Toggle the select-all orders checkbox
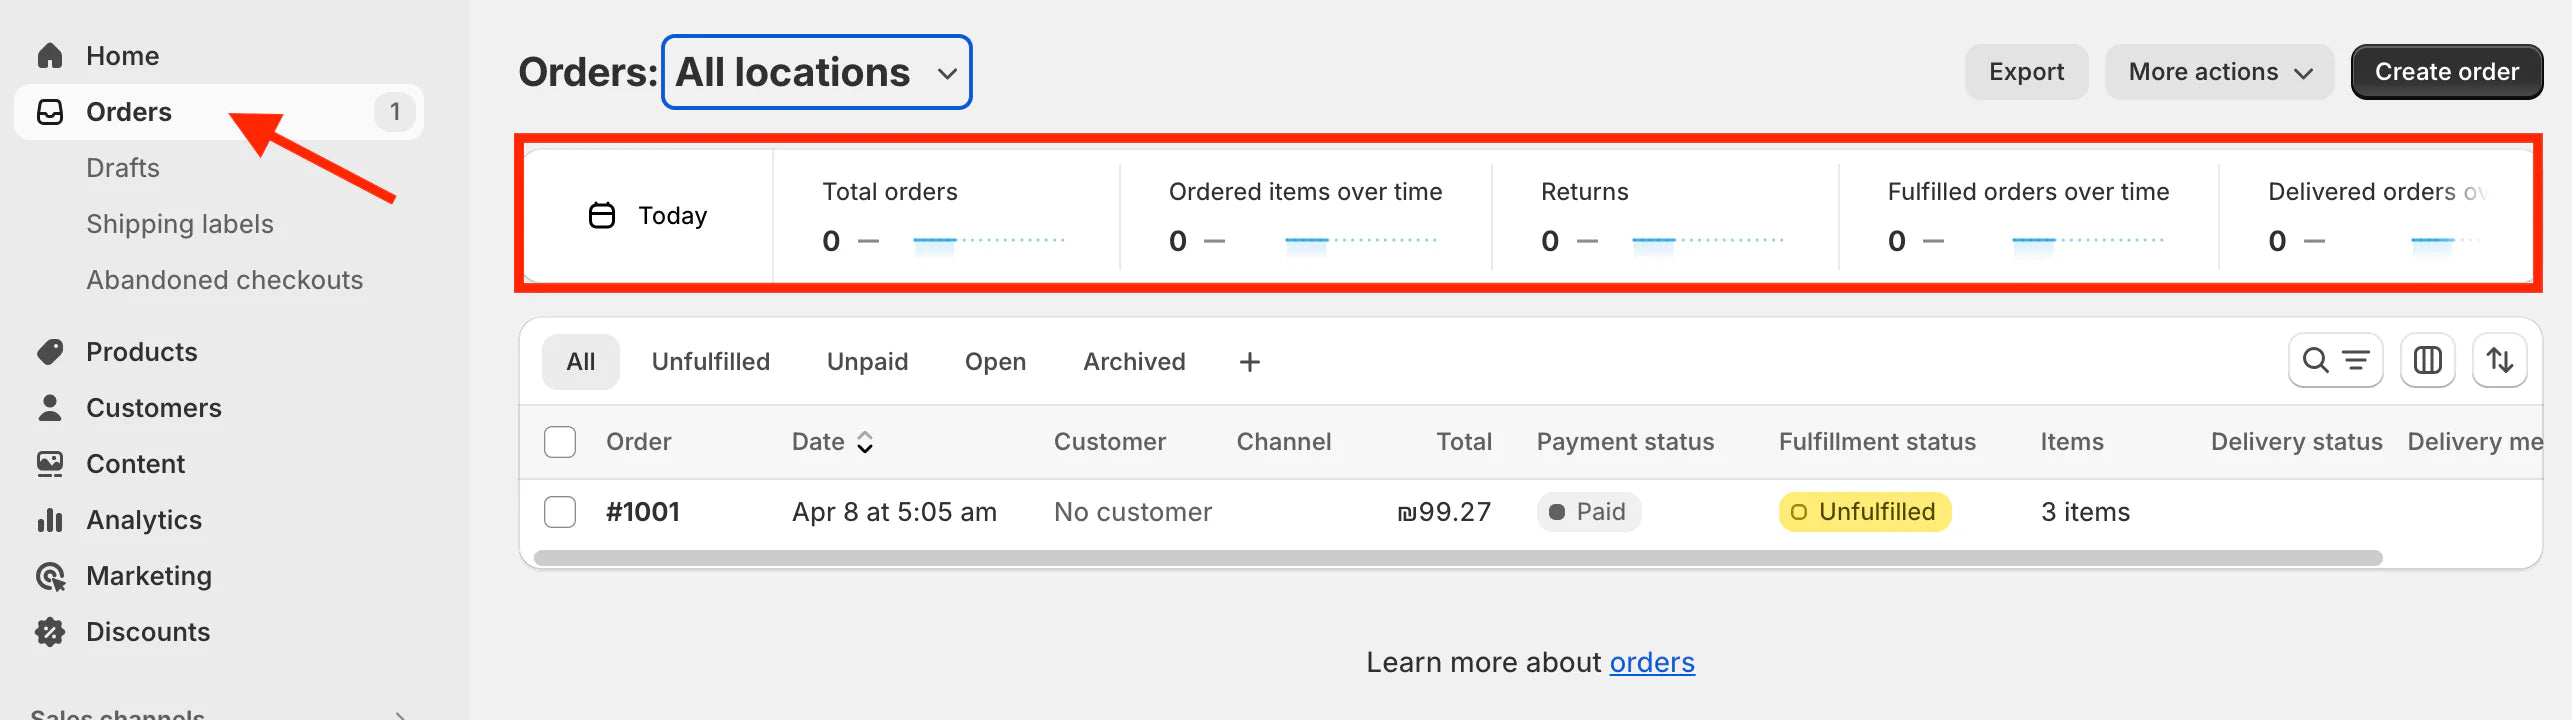This screenshot has width=2572, height=720. click(560, 442)
